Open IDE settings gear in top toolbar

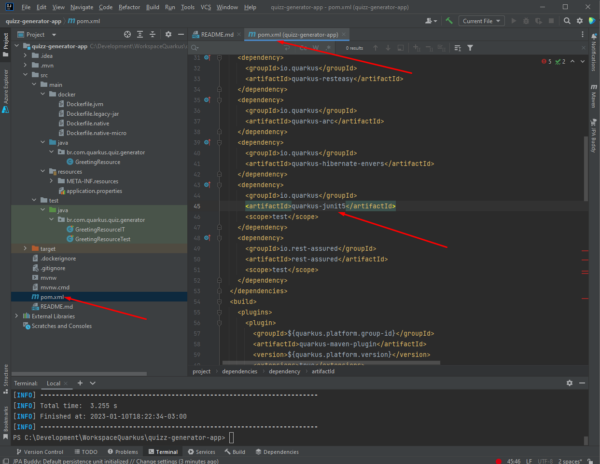click(x=580, y=21)
